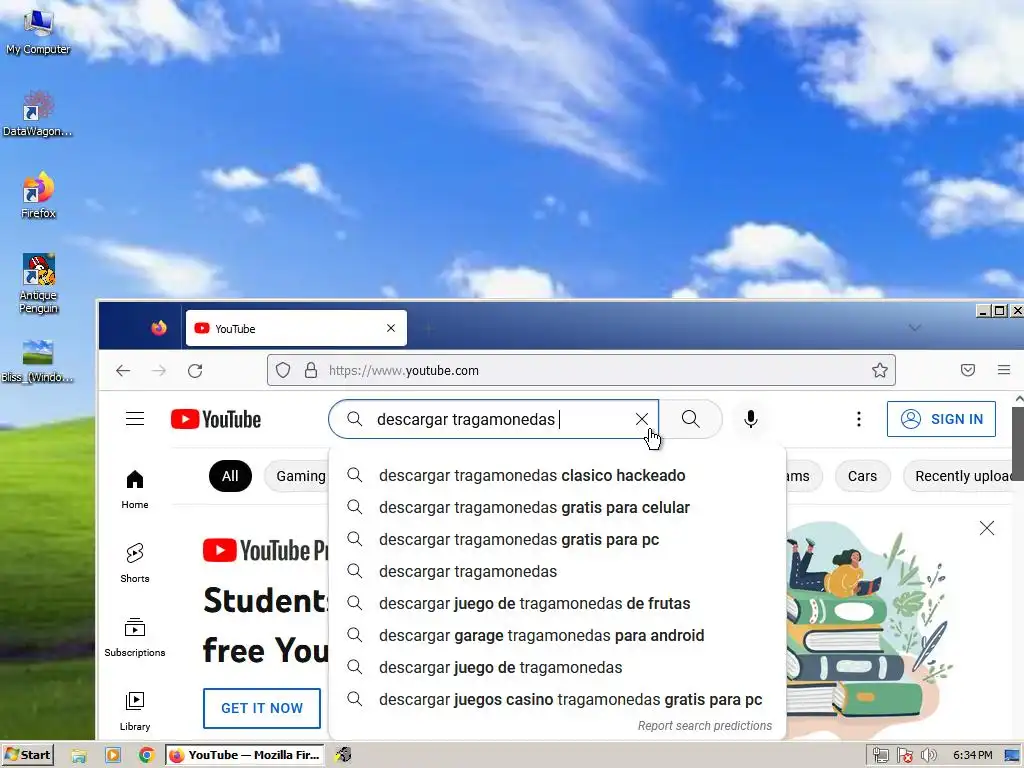
Task: Click the page vertical scrollbar thumb
Action: (x=1017, y=443)
